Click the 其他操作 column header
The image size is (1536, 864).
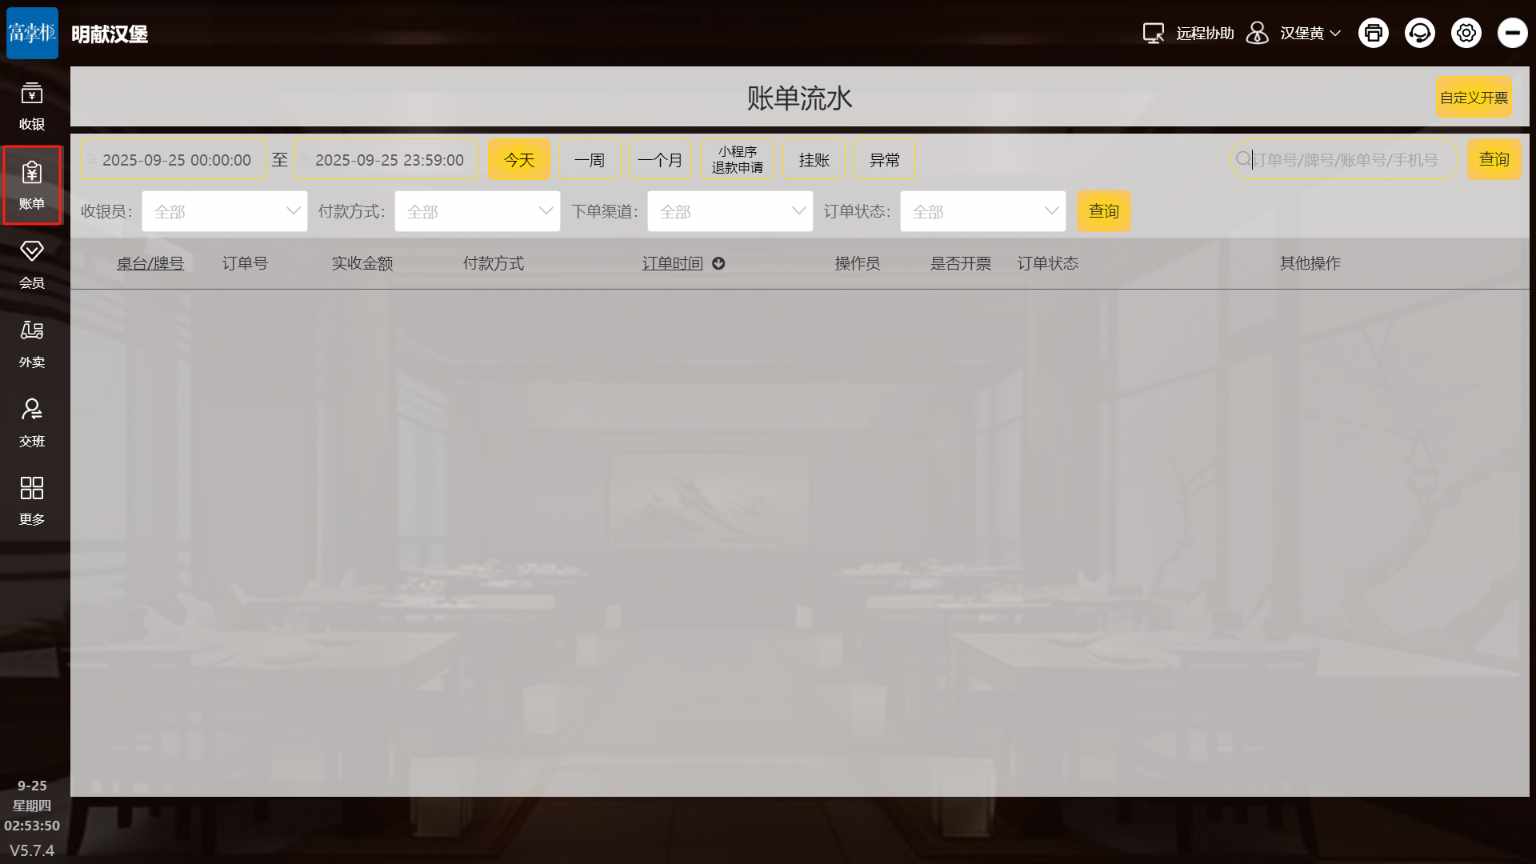pos(1310,263)
